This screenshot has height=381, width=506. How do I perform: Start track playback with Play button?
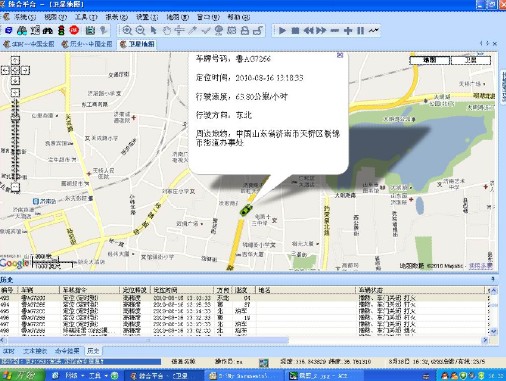(282, 31)
